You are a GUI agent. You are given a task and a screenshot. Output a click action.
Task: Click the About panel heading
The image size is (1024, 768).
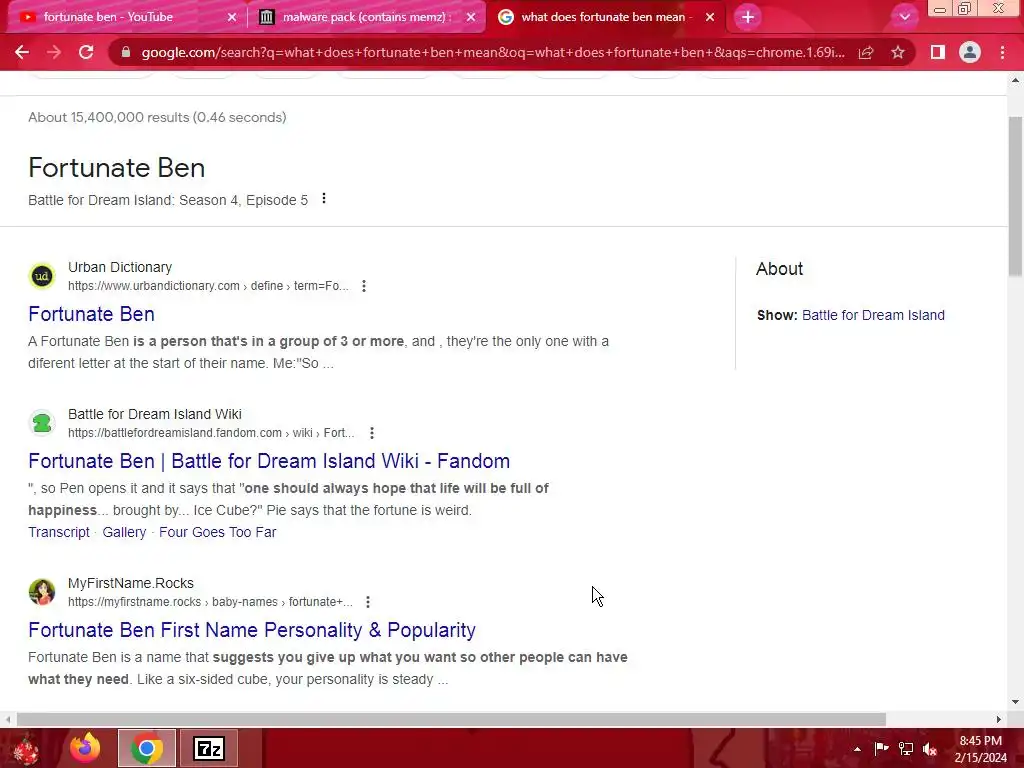tap(779, 269)
